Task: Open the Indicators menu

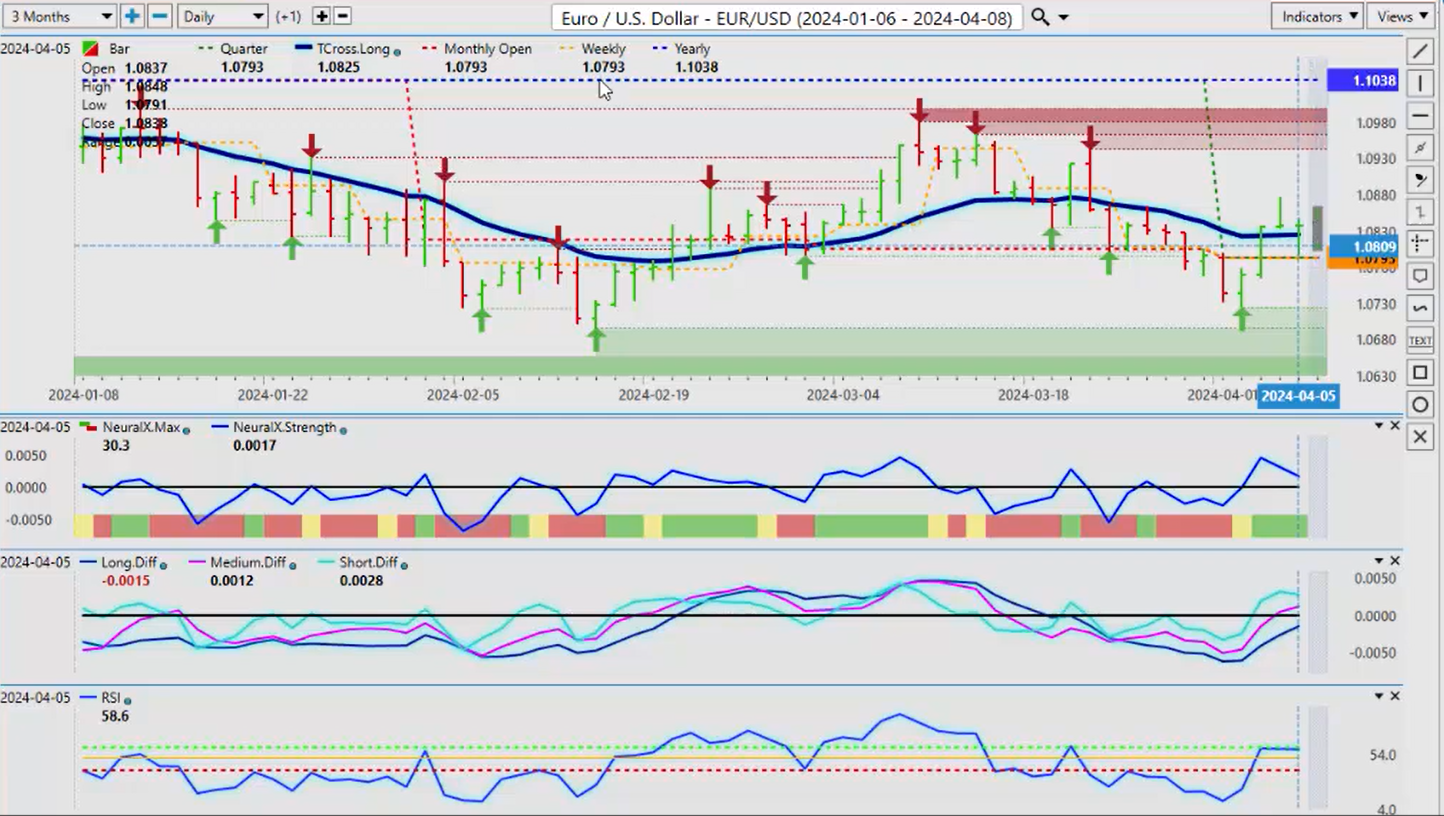Action: (x=1318, y=16)
